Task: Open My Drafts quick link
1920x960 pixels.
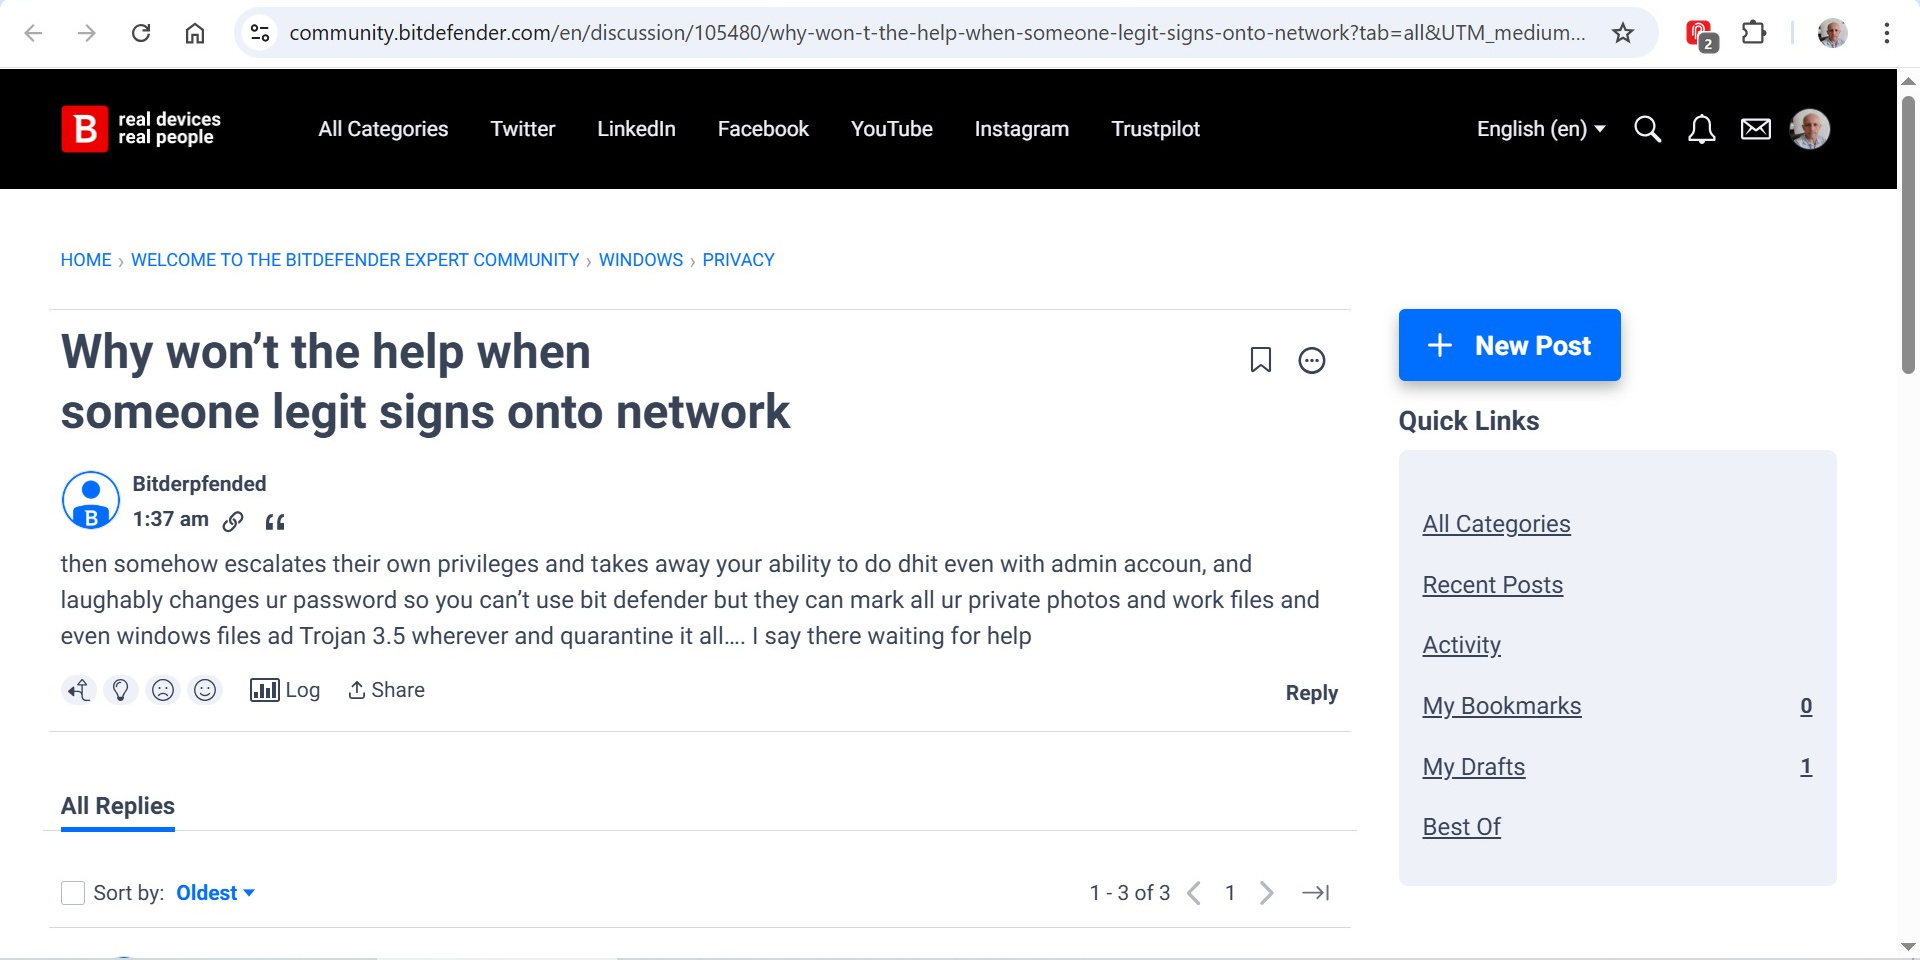Action: pos(1474,767)
